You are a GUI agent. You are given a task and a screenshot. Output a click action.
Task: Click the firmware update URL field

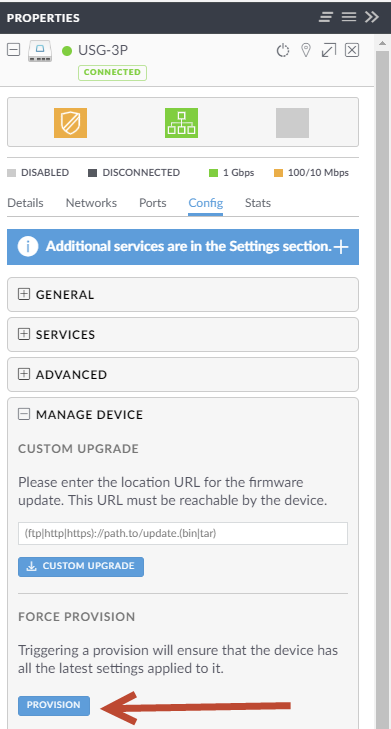click(183, 533)
